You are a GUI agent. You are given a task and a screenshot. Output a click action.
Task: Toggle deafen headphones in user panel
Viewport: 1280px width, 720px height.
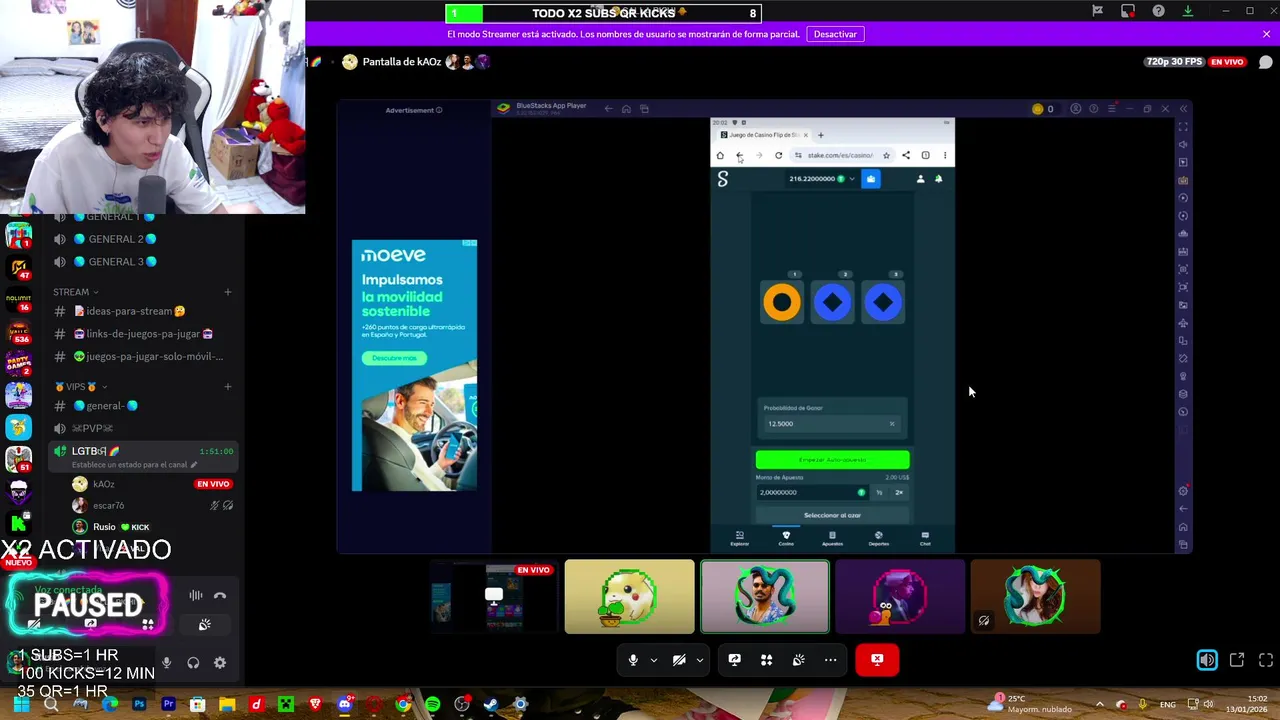click(x=193, y=663)
